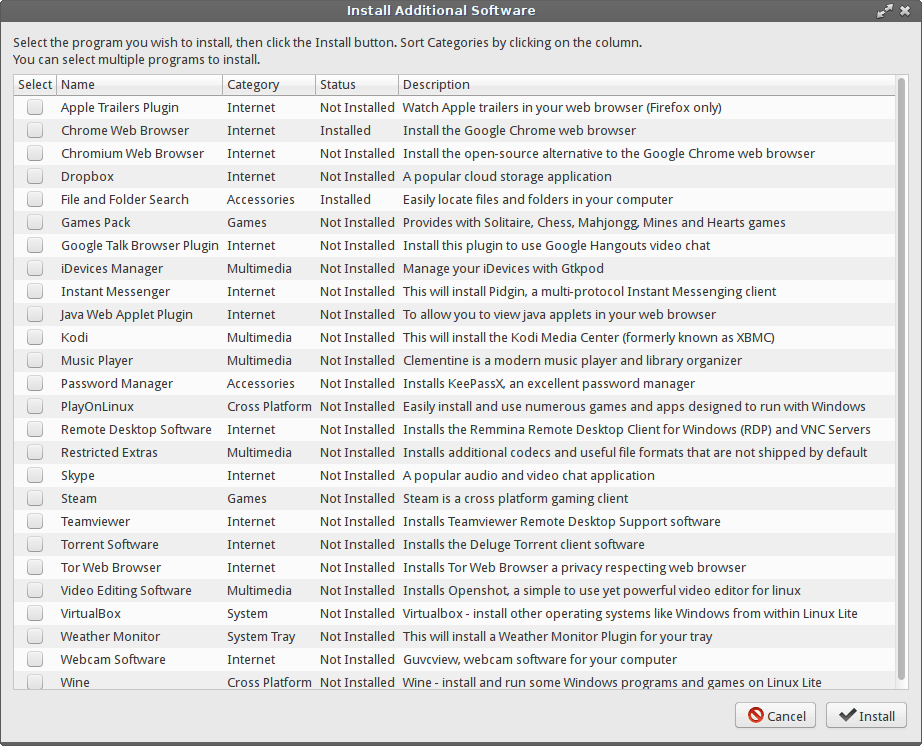Click the 'Teamviewer' name cell
The image size is (922, 746).
pos(95,521)
